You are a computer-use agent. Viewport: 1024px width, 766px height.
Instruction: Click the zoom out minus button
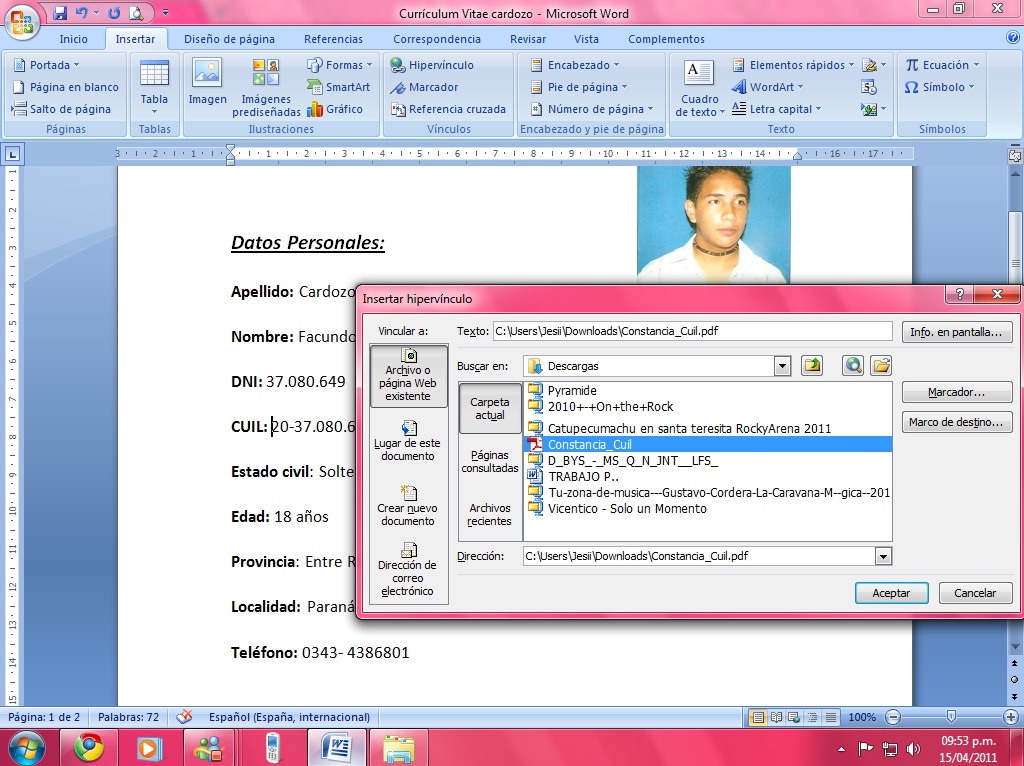pos(893,717)
